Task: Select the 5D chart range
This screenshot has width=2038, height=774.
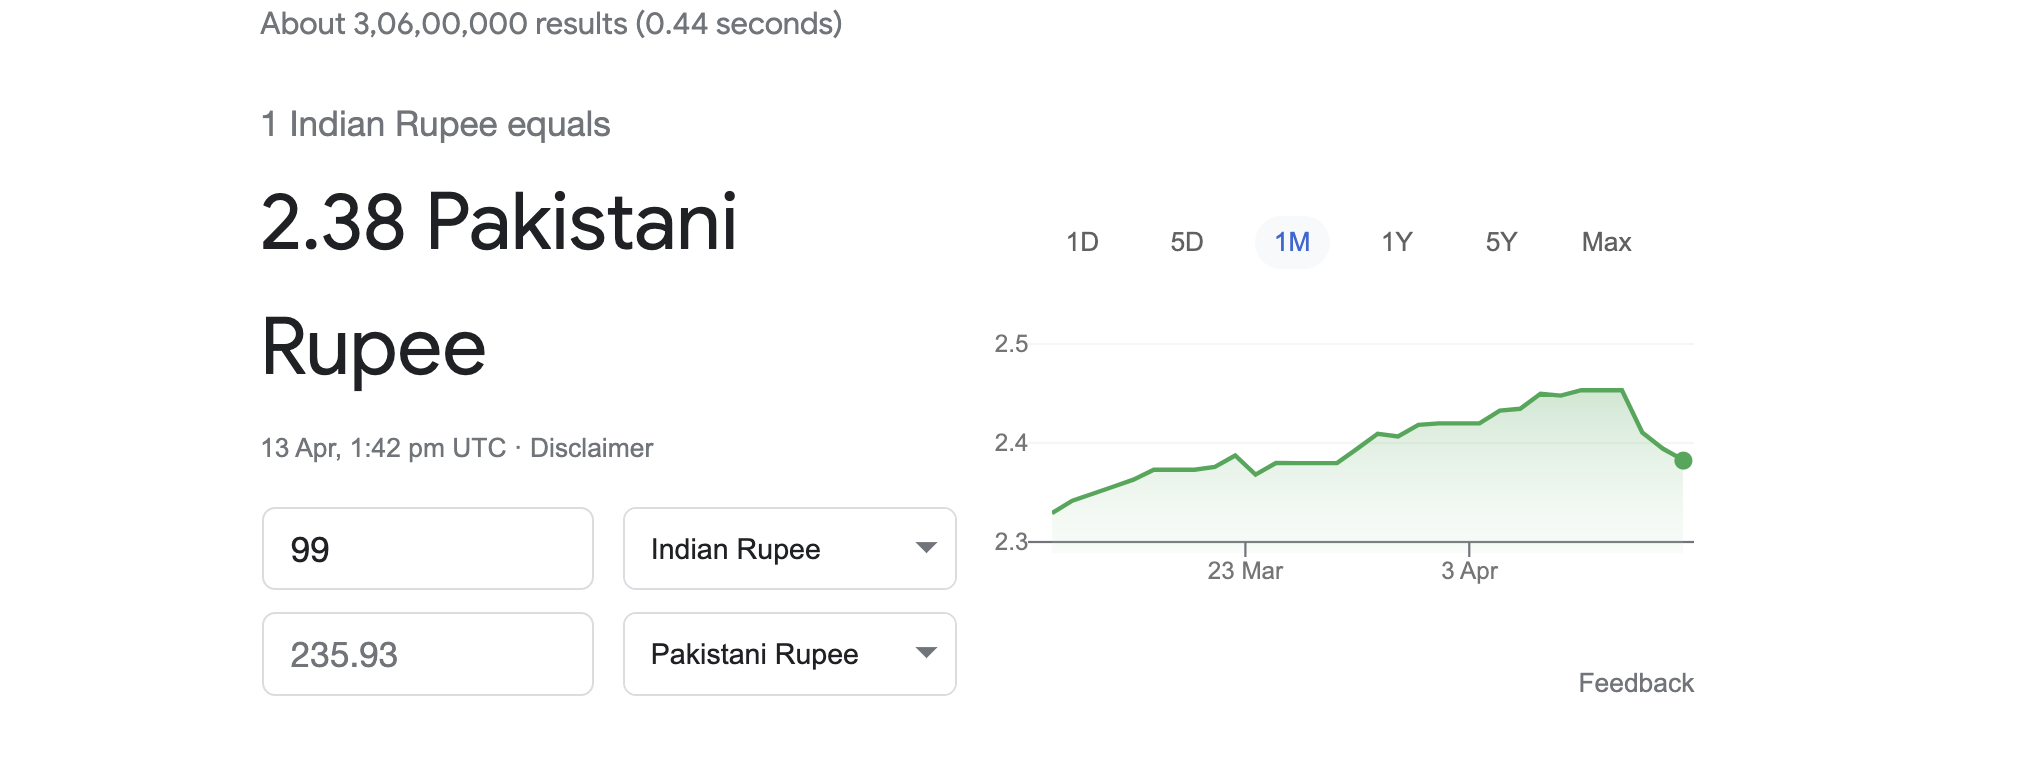Action: 1187,242
